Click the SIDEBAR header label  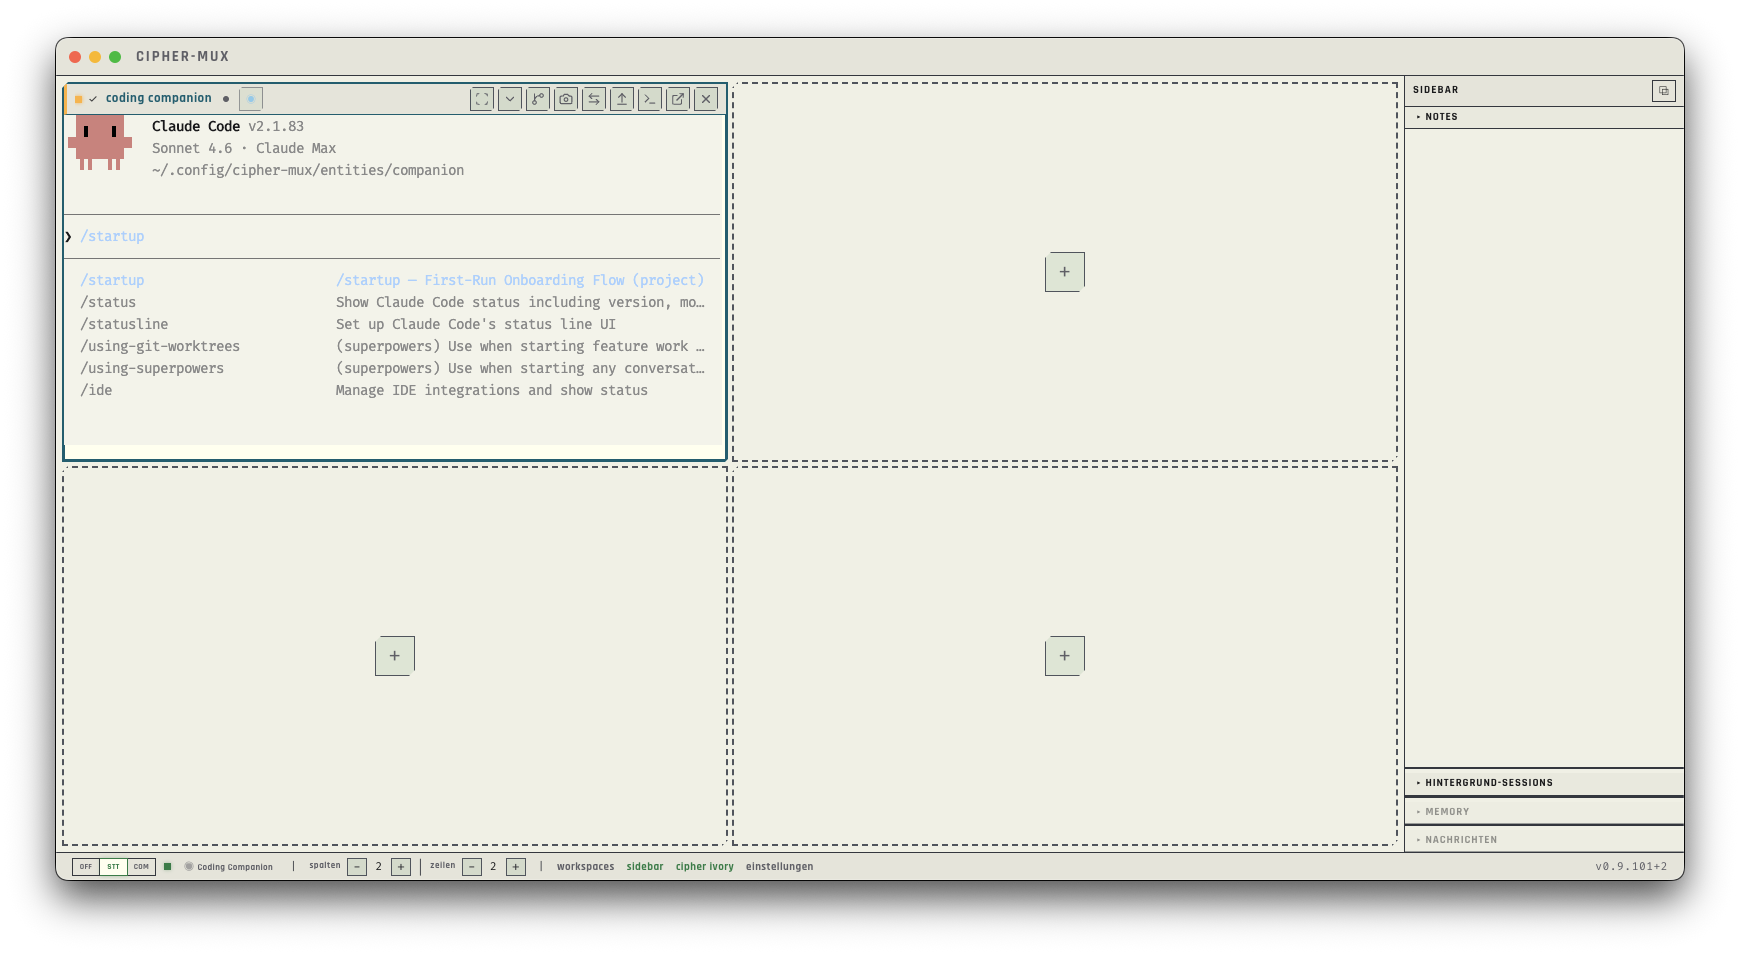pyautogui.click(x=1436, y=90)
